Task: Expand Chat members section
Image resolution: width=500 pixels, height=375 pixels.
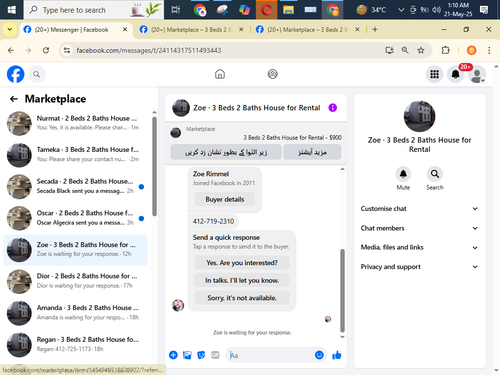Action: tap(419, 228)
